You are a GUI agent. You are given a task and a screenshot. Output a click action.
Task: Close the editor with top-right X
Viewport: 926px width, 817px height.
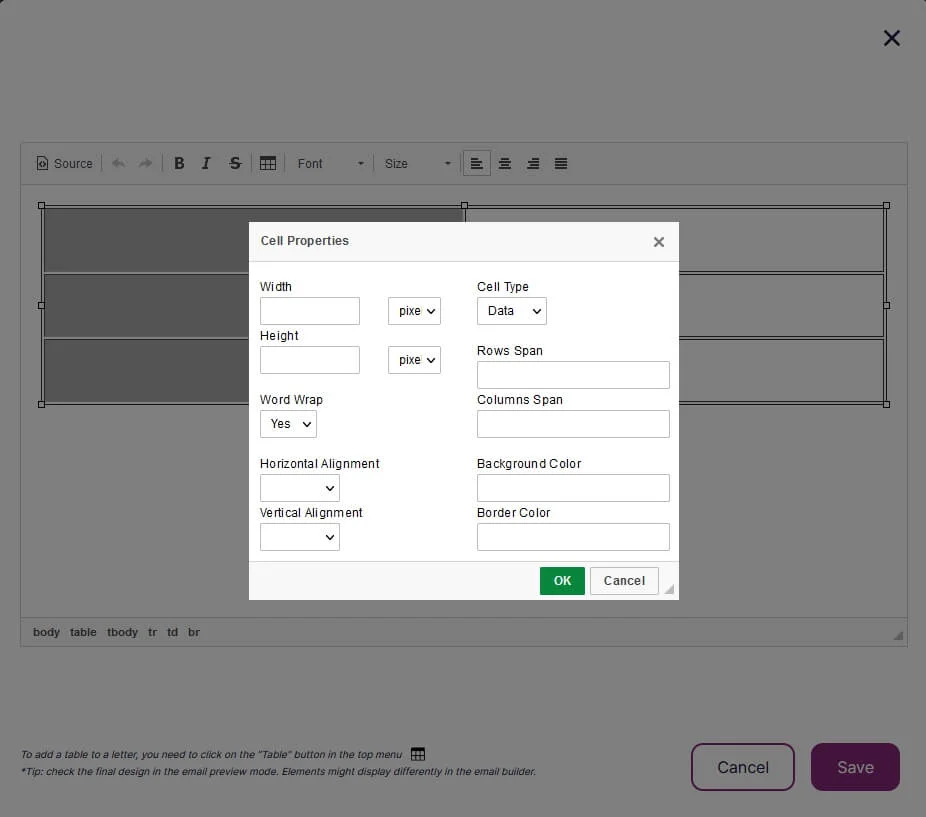tap(892, 38)
